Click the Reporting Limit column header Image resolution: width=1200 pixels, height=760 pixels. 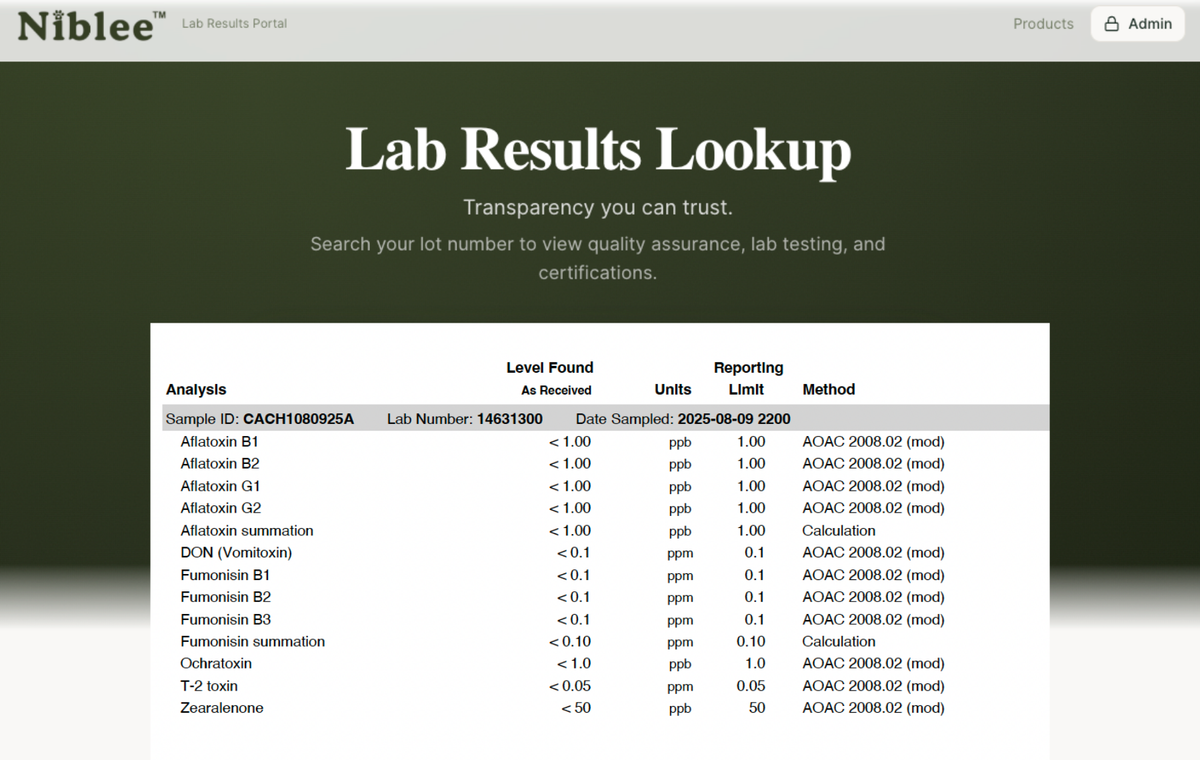(x=748, y=378)
